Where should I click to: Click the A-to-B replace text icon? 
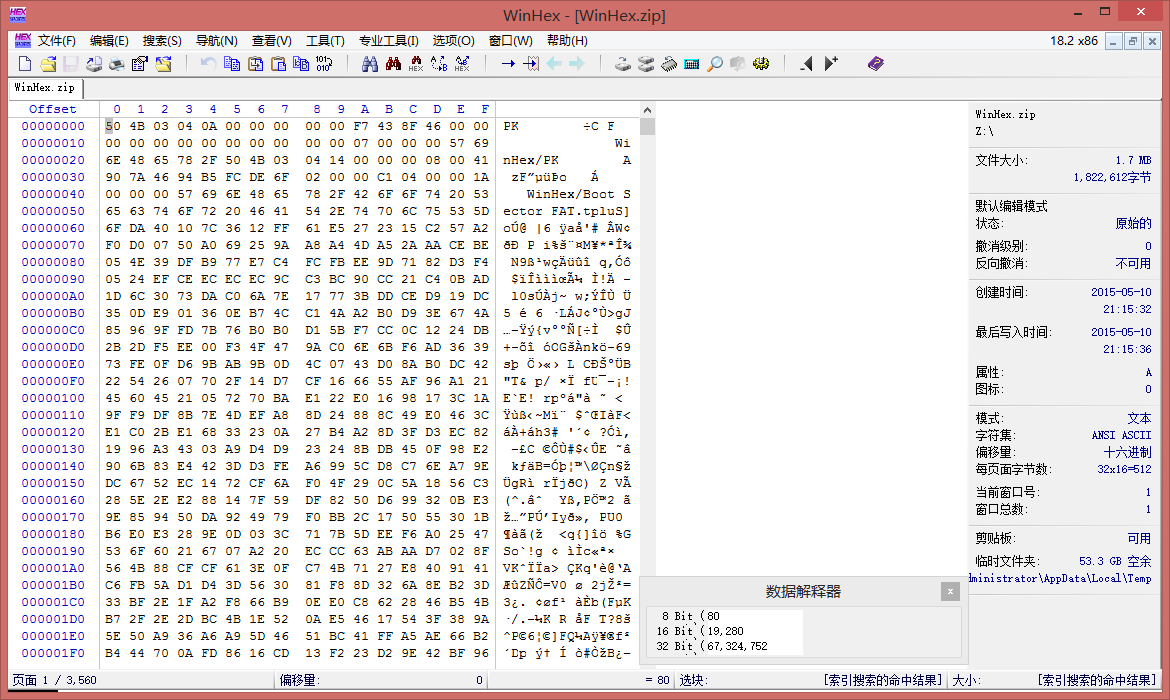tap(439, 64)
